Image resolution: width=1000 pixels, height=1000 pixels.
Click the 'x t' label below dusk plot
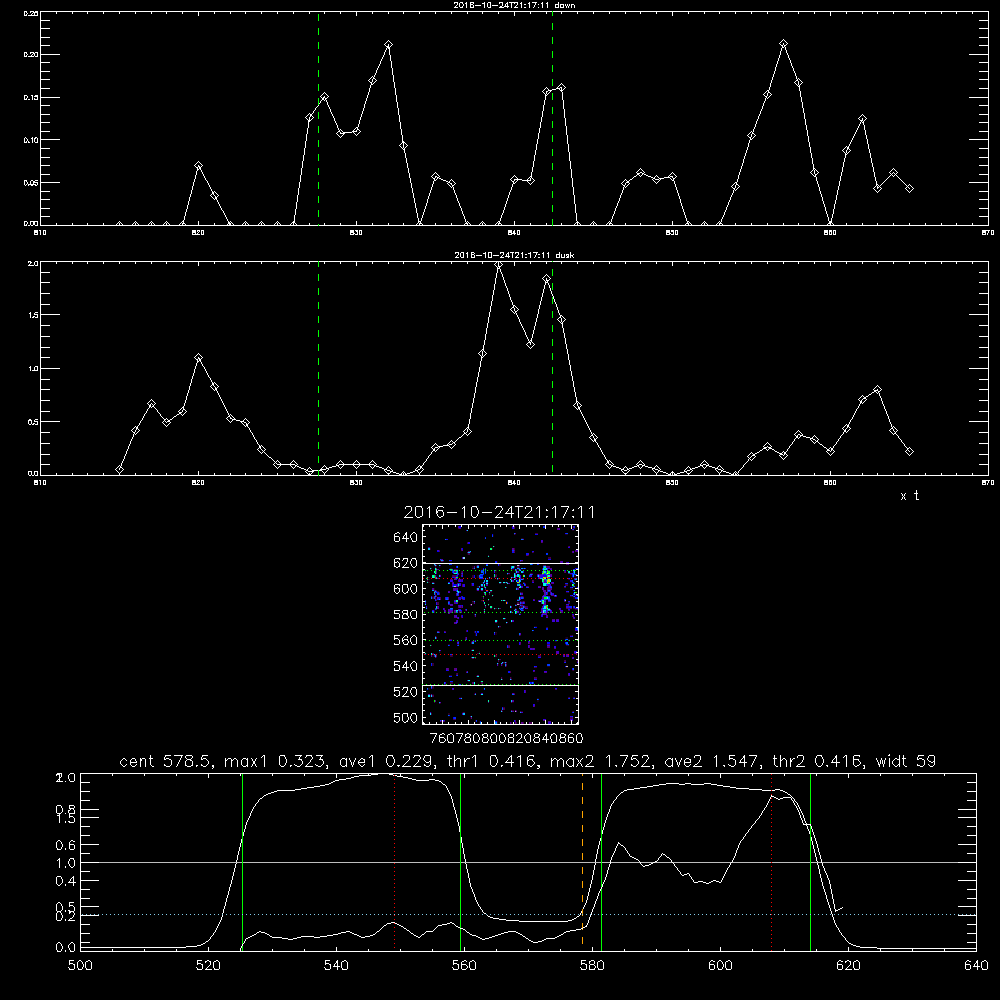point(909,496)
